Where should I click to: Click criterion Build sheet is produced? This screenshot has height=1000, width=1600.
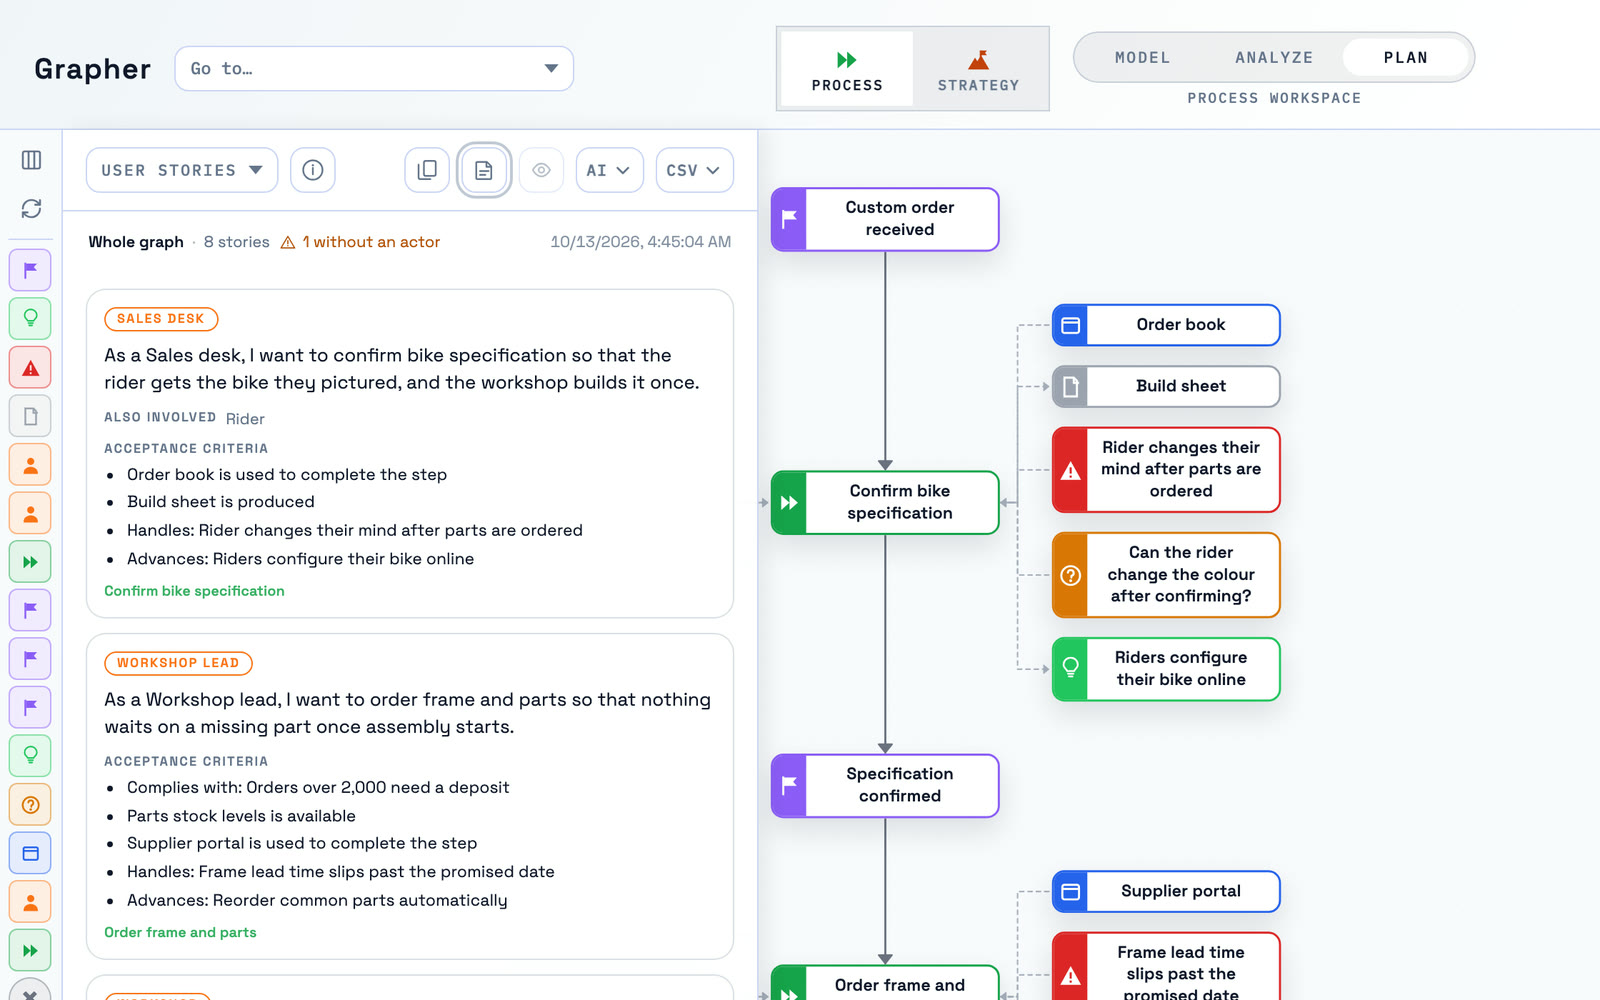[x=221, y=502]
